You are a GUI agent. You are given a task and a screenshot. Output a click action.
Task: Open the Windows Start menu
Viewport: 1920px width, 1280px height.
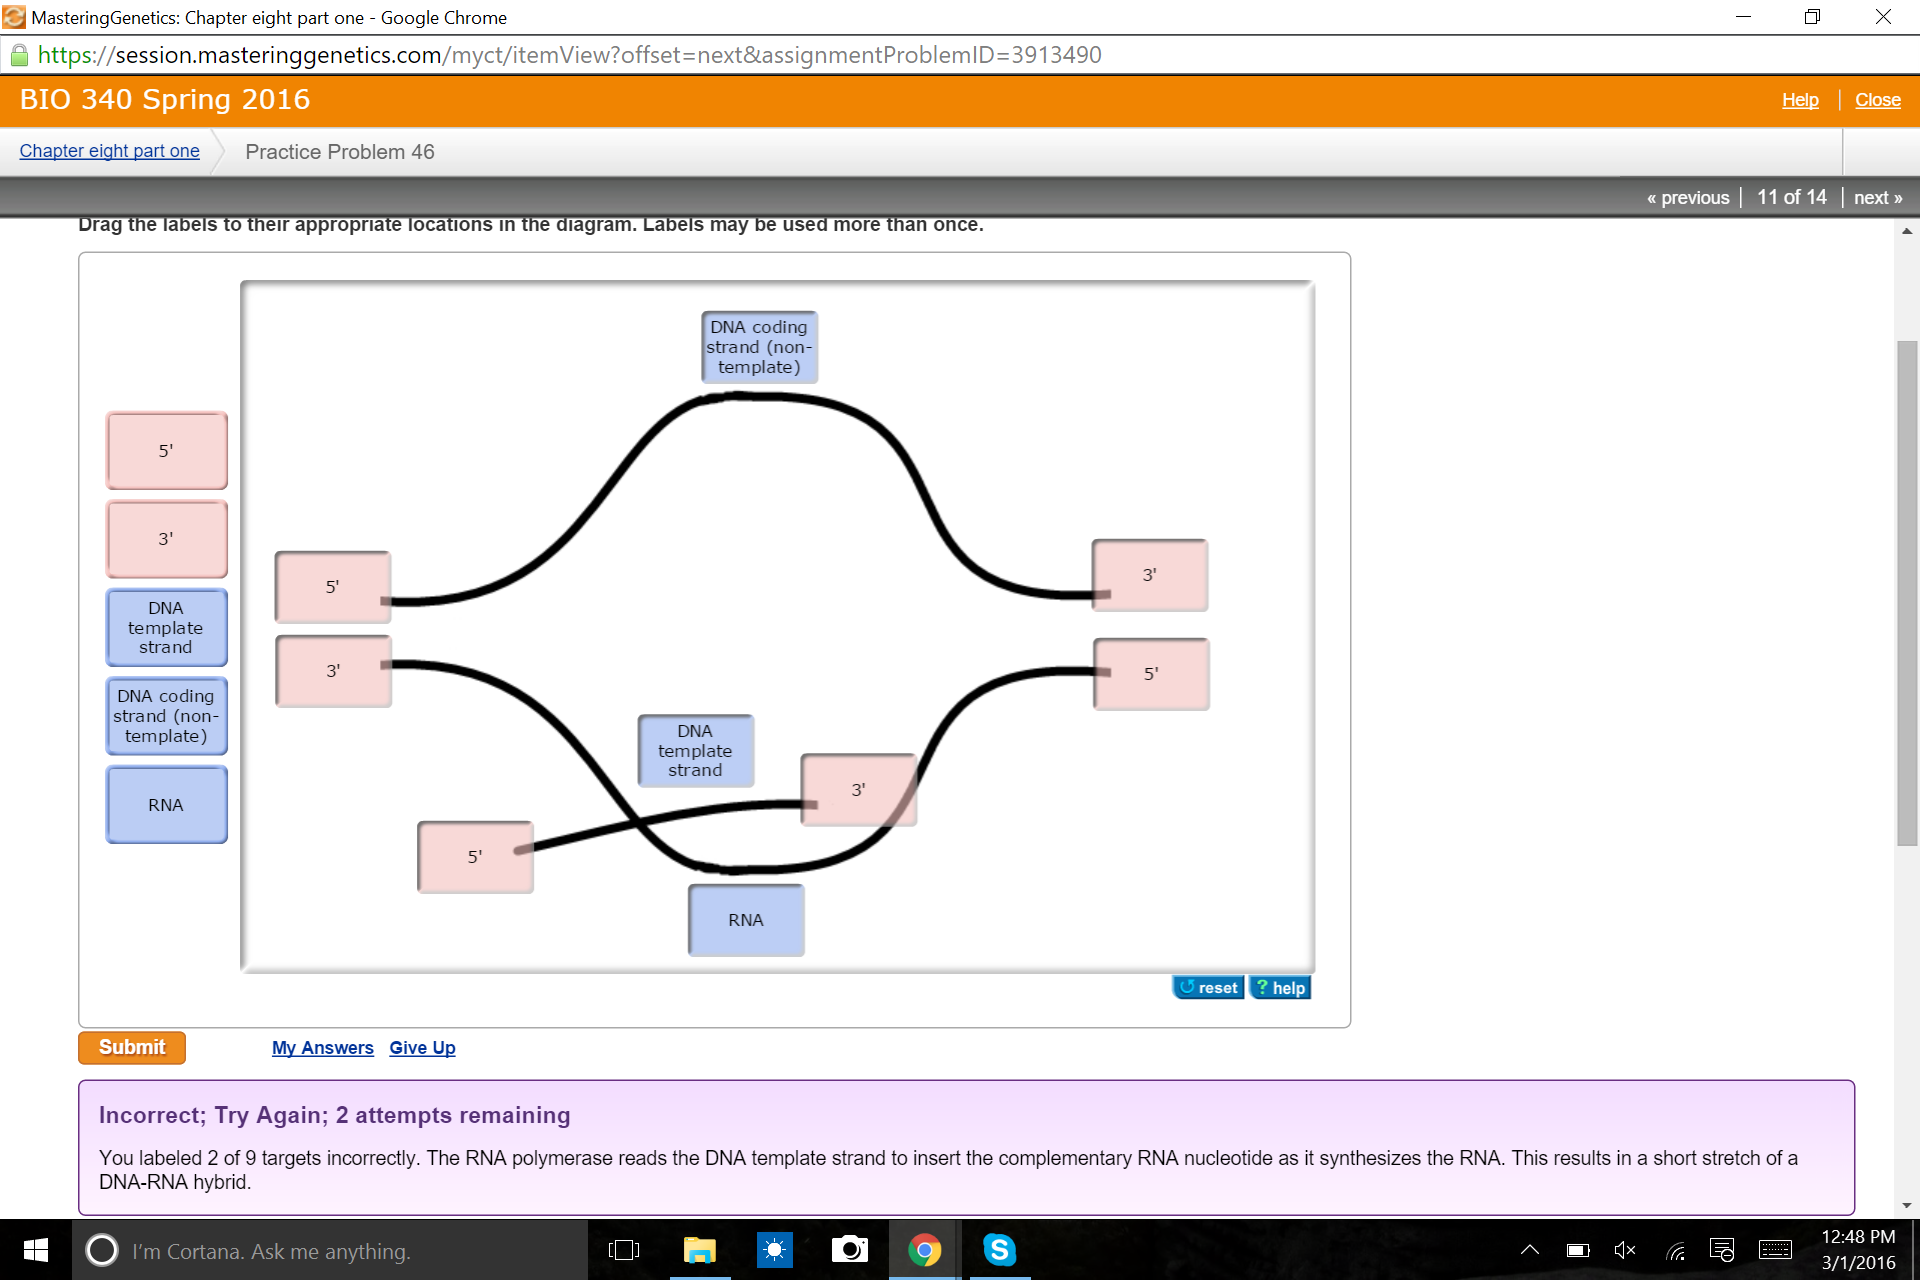[35, 1250]
